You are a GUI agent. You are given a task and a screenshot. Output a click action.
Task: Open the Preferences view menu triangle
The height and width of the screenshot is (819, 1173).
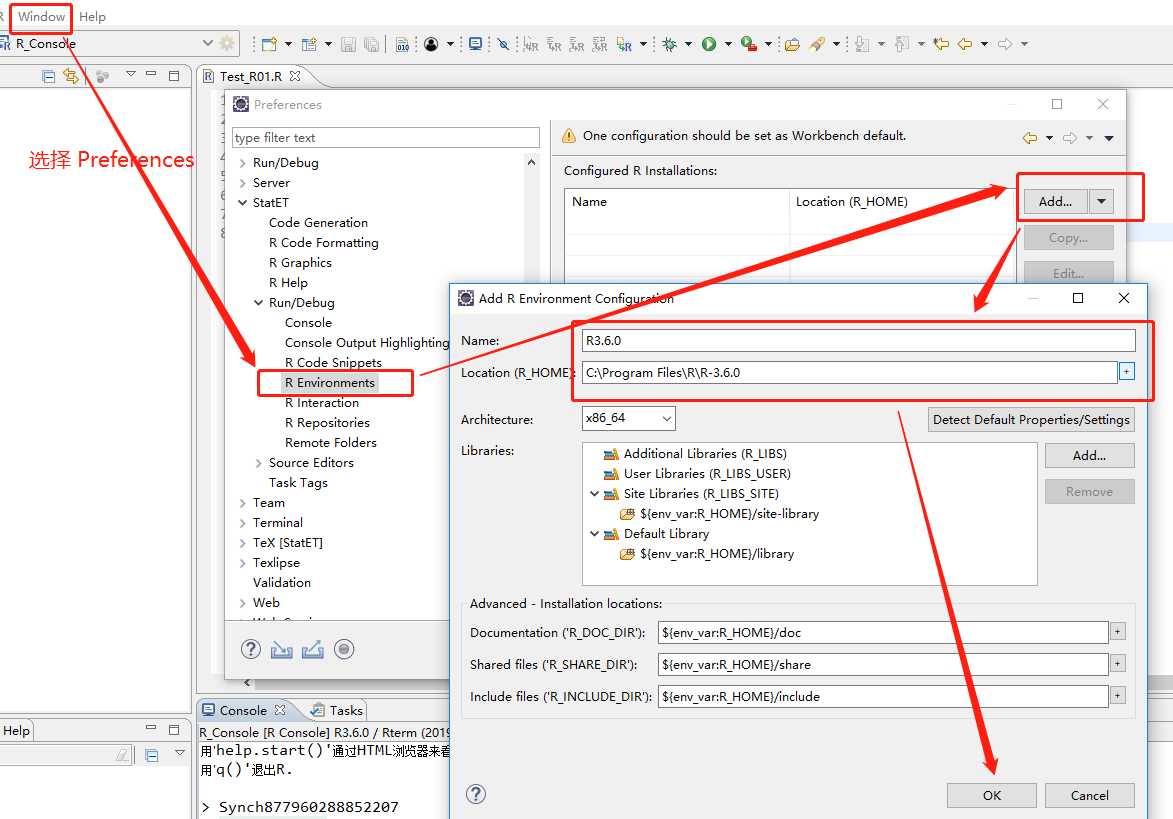1109,138
